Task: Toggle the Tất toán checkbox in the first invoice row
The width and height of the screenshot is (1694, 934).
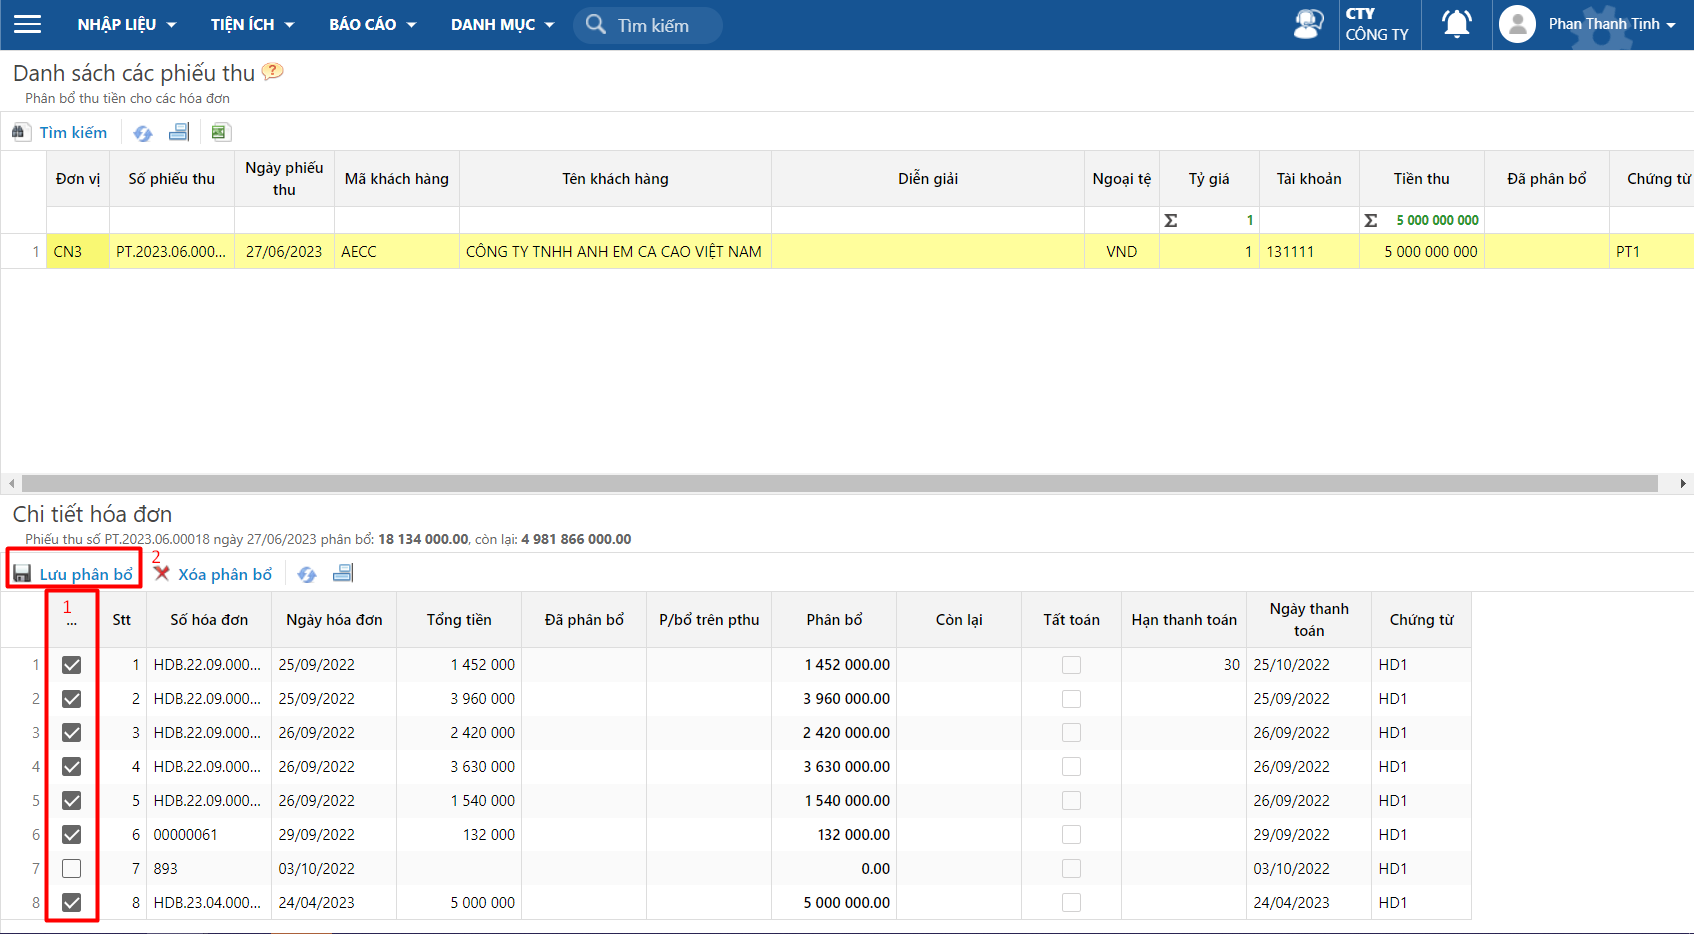Action: [x=1071, y=665]
